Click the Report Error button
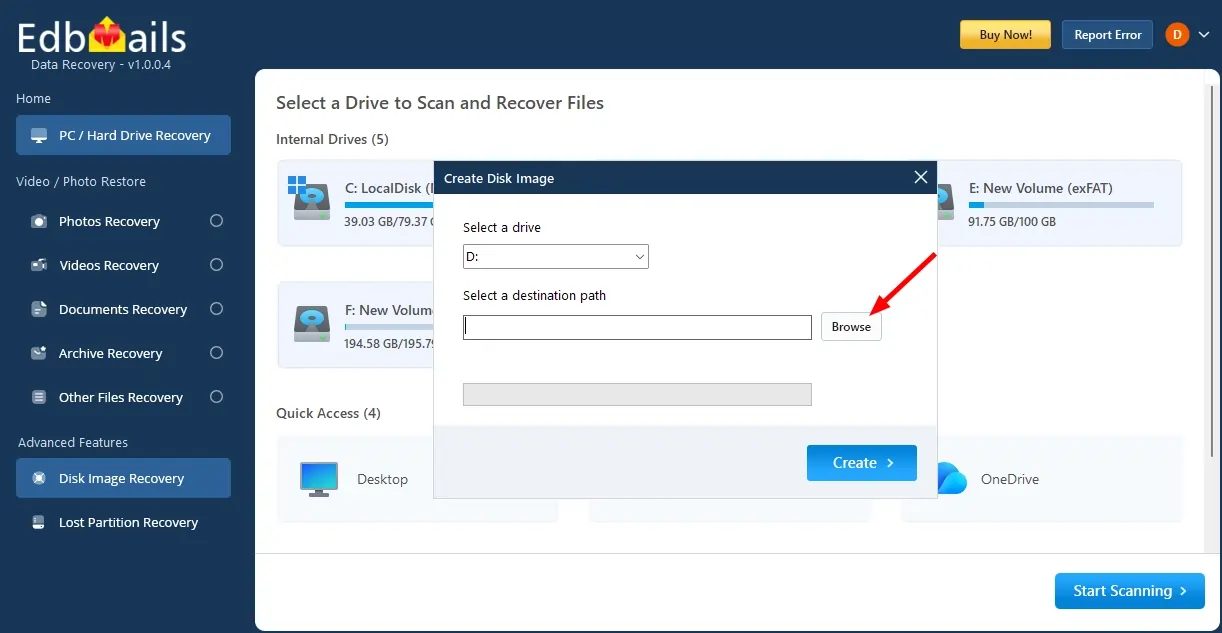The width and height of the screenshot is (1222, 633). (1107, 35)
